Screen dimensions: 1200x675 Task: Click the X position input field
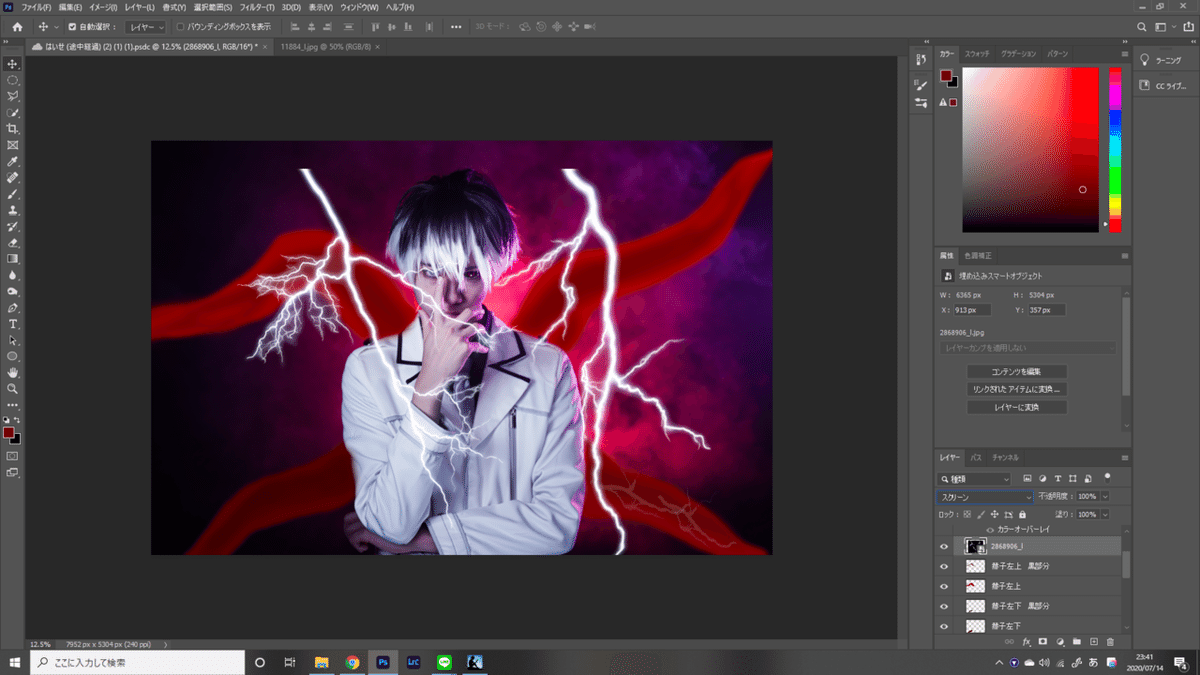tap(973, 310)
